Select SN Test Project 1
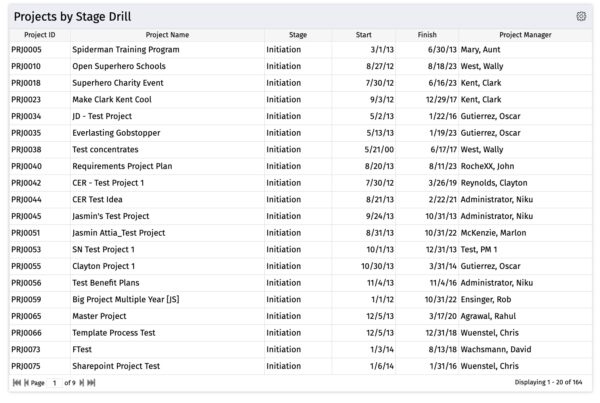This screenshot has width=600, height=403. 104,250
